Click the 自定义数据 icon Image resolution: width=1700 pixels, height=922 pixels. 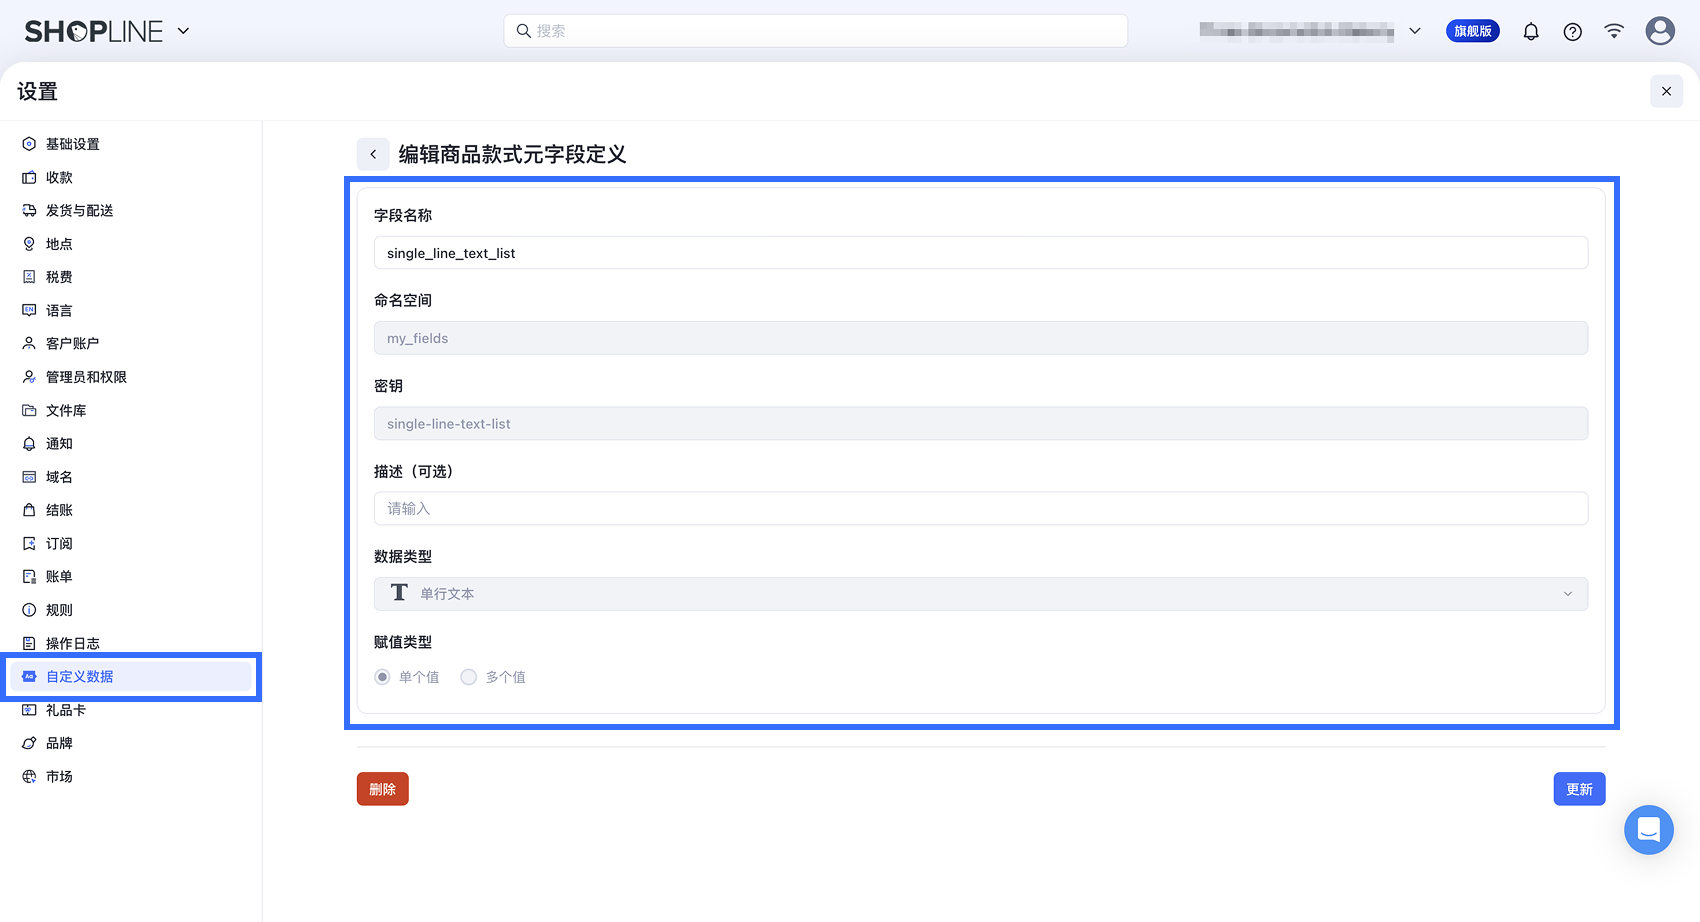[x=29, y=676]
